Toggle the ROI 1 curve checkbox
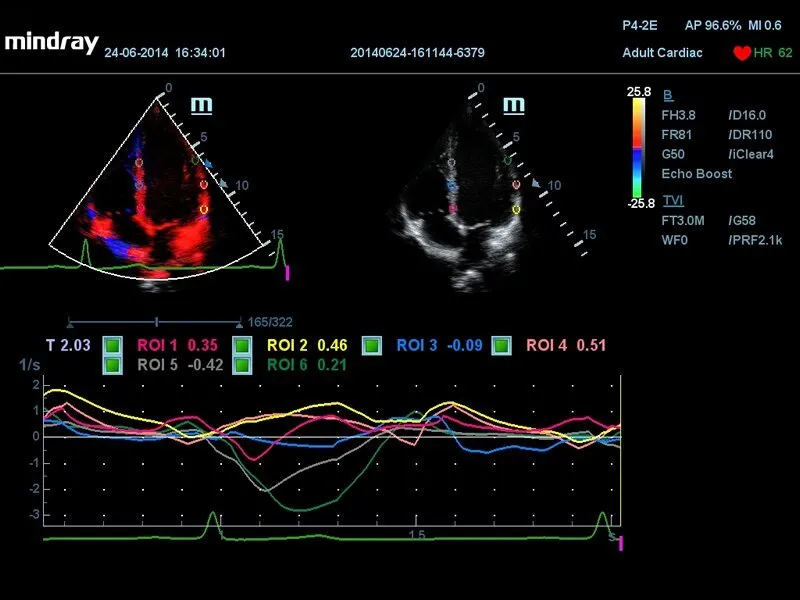 (113, 346)
